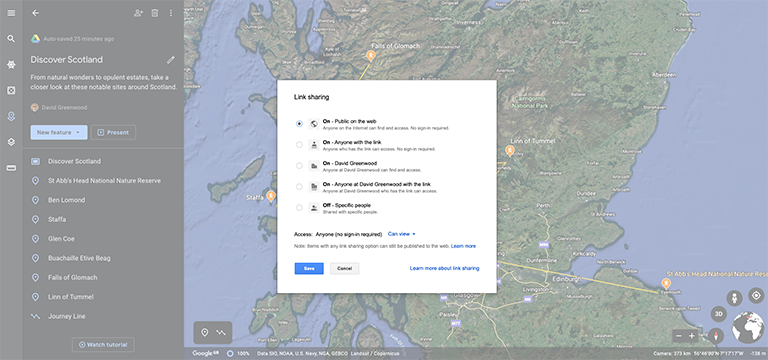Click the Watch tutorial button
Viewport: 768px width, 360px height.
103,345
